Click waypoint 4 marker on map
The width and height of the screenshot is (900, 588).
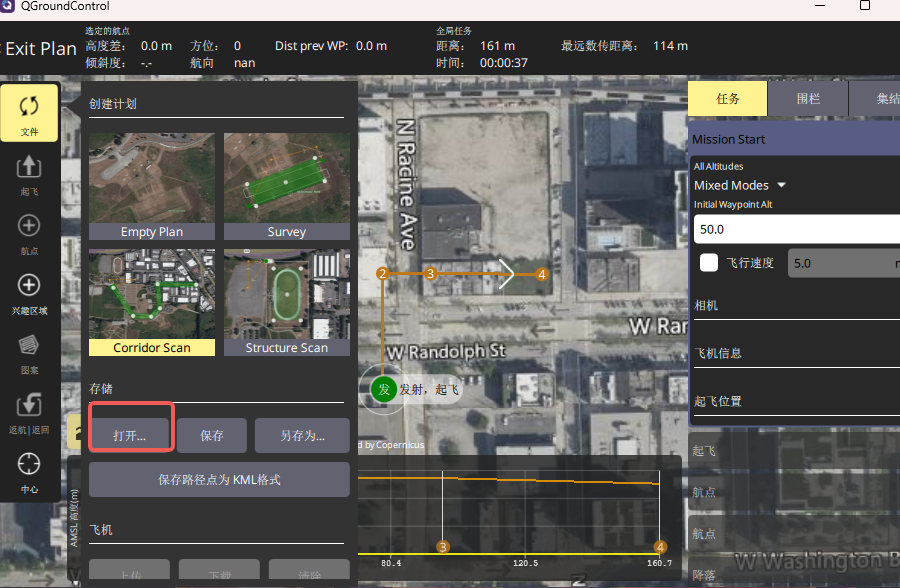point(541,274)
